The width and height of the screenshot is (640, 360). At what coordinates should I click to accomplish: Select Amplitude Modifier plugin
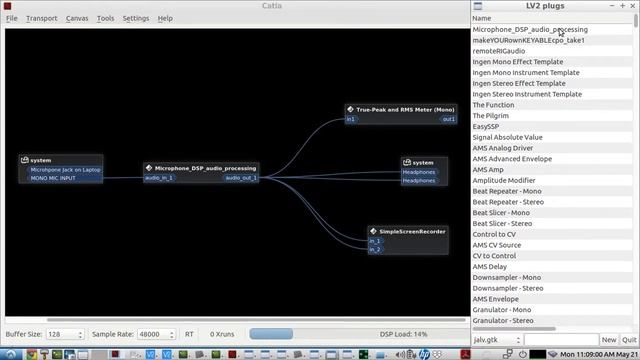point(552,180)
